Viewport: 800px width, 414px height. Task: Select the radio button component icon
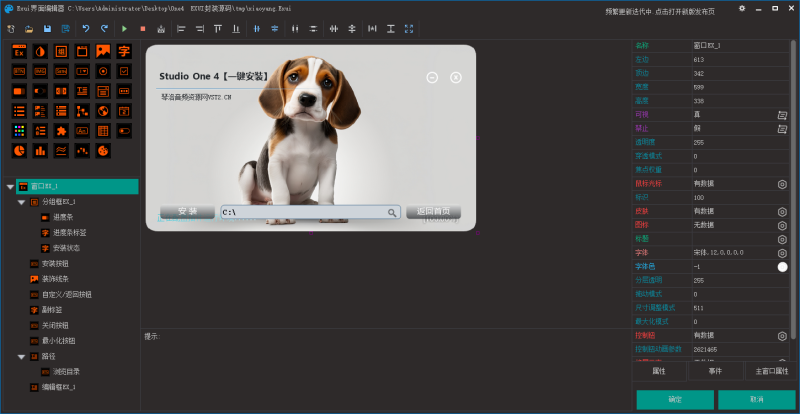[x=103, y=71]
